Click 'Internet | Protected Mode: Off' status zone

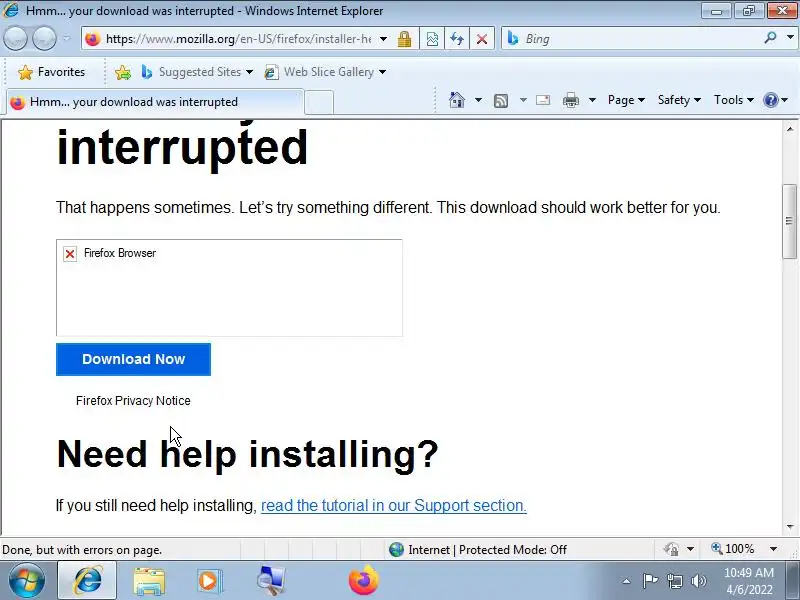tap(478, 549)
